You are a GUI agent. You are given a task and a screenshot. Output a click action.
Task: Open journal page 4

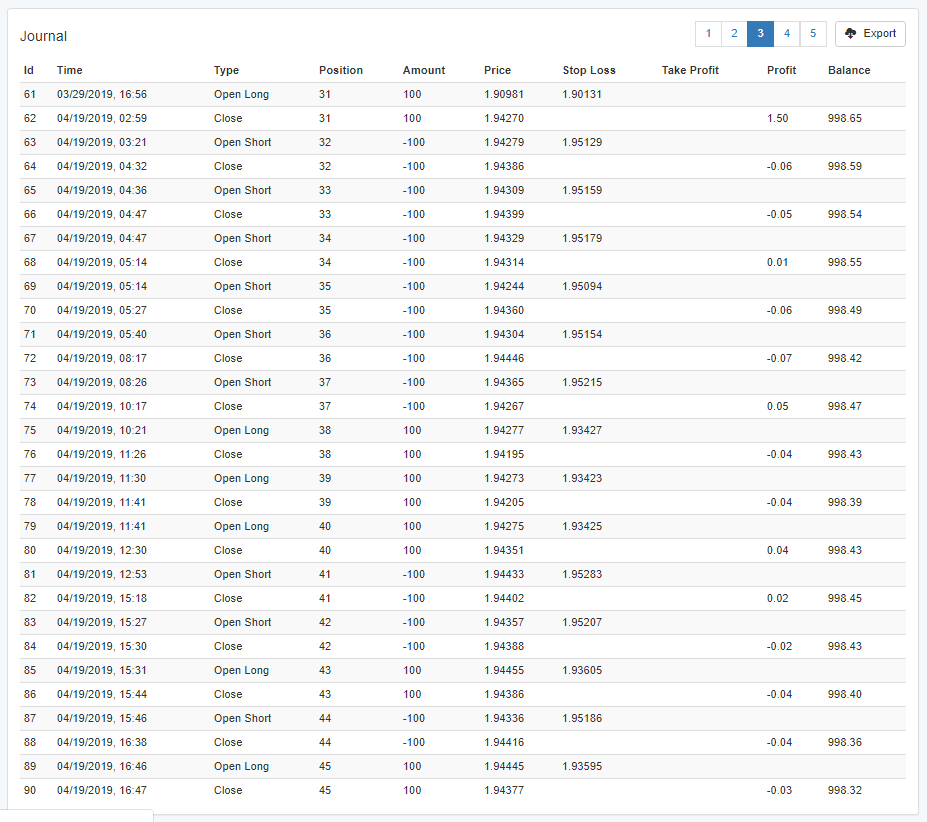coord(787,34)
